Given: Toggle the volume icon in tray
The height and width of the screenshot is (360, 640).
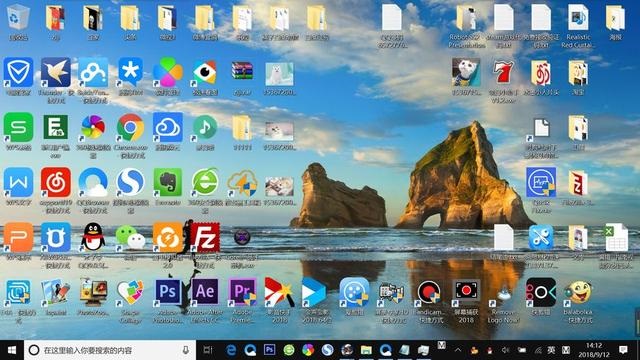Looking at the screenshot, I should click(x=506, y=350).
